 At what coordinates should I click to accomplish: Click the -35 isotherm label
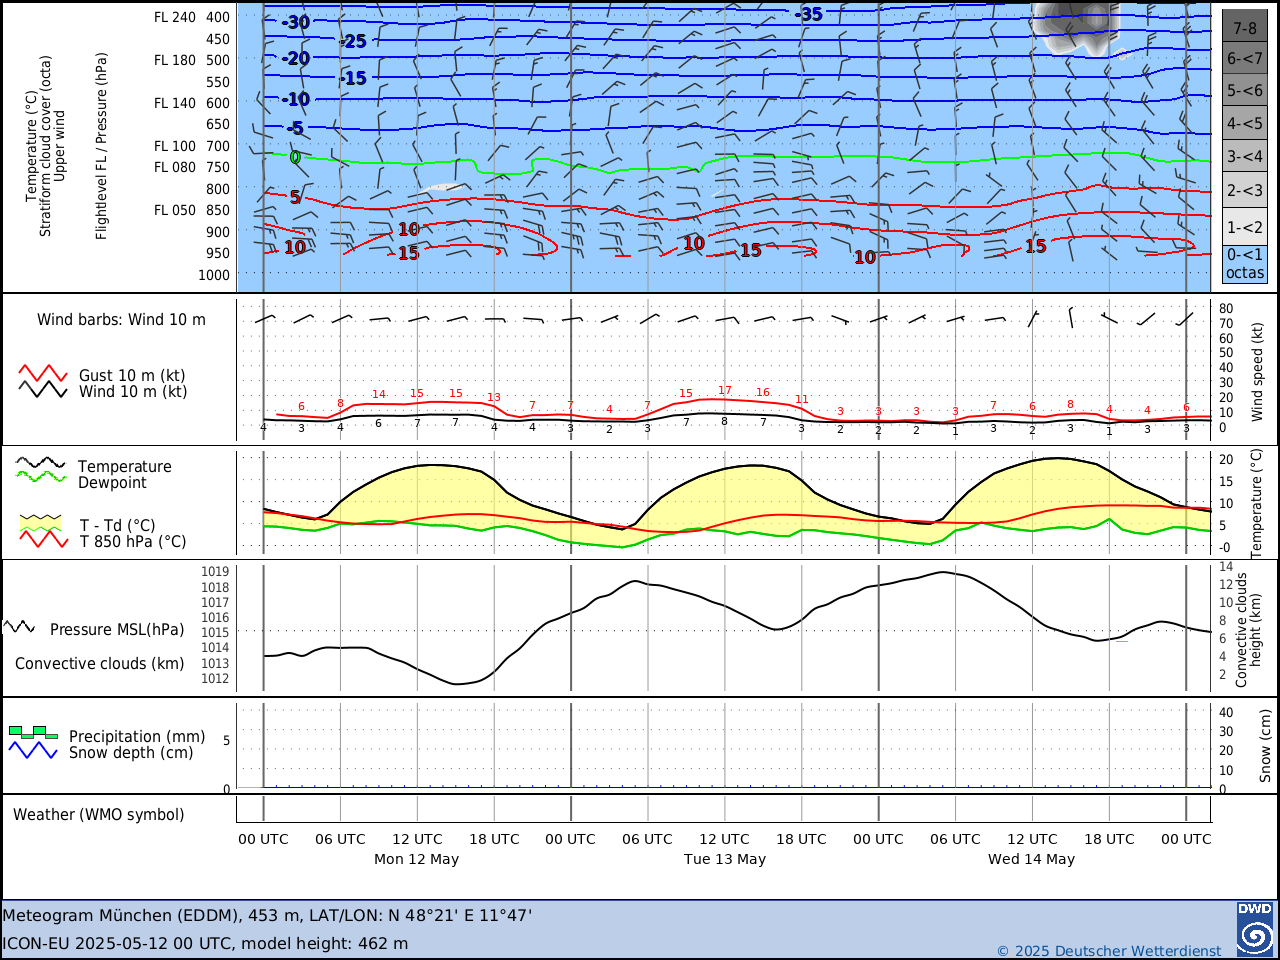pyautogui.click(x=809, y=14)
